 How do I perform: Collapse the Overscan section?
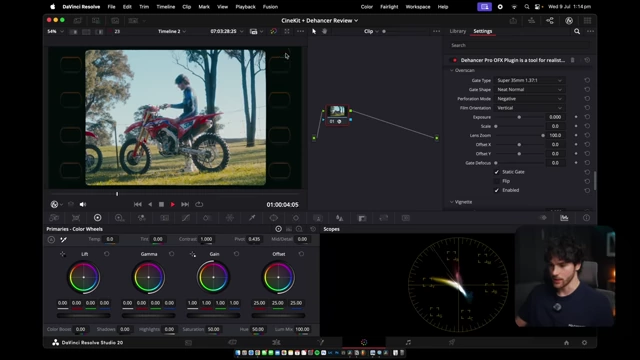coord(452,71)
